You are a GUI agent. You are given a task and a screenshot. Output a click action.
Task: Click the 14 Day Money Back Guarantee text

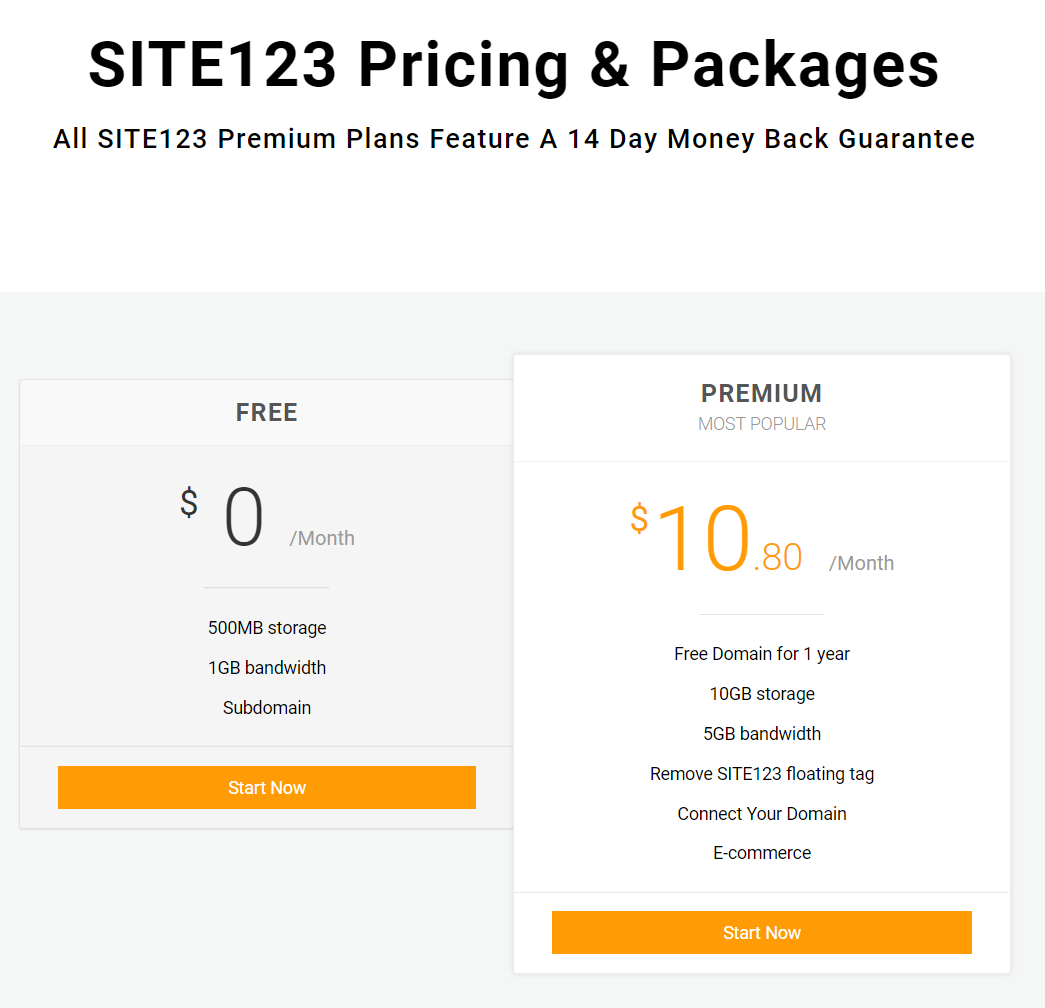513,139
